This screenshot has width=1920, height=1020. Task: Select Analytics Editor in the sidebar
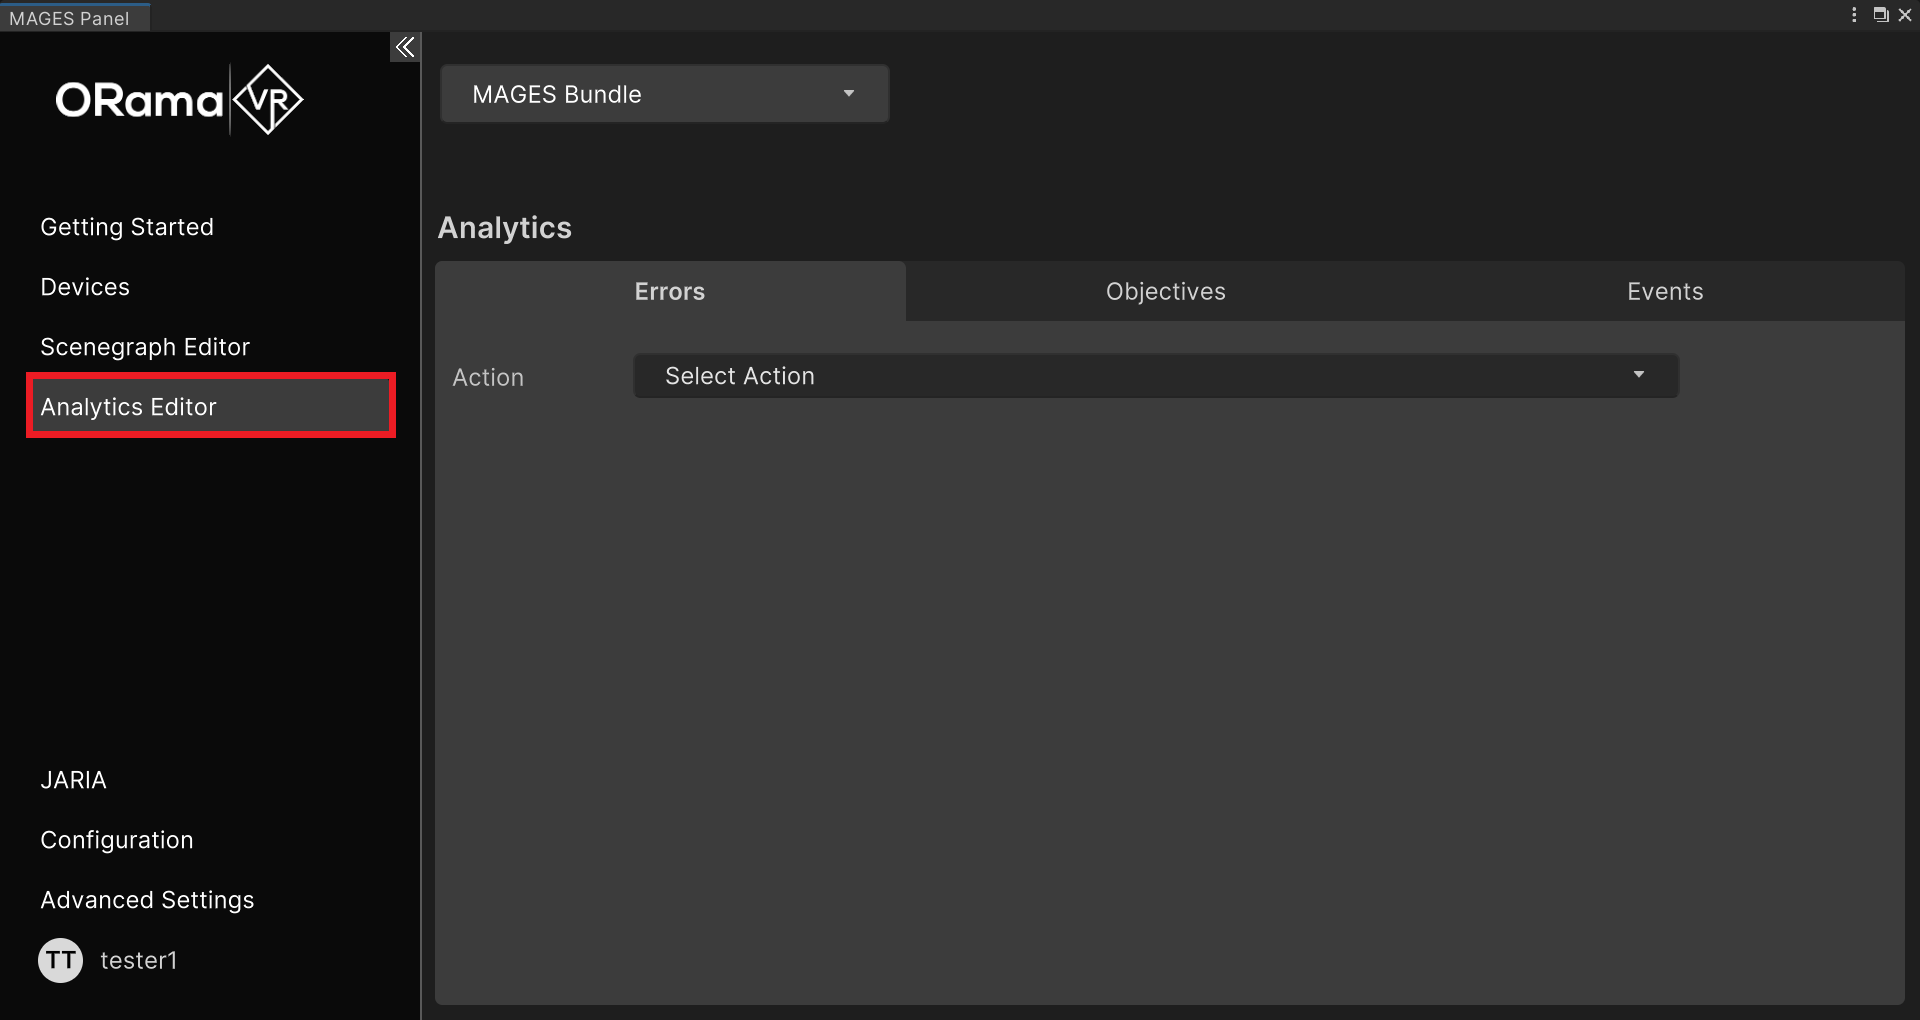coord(128,406)
